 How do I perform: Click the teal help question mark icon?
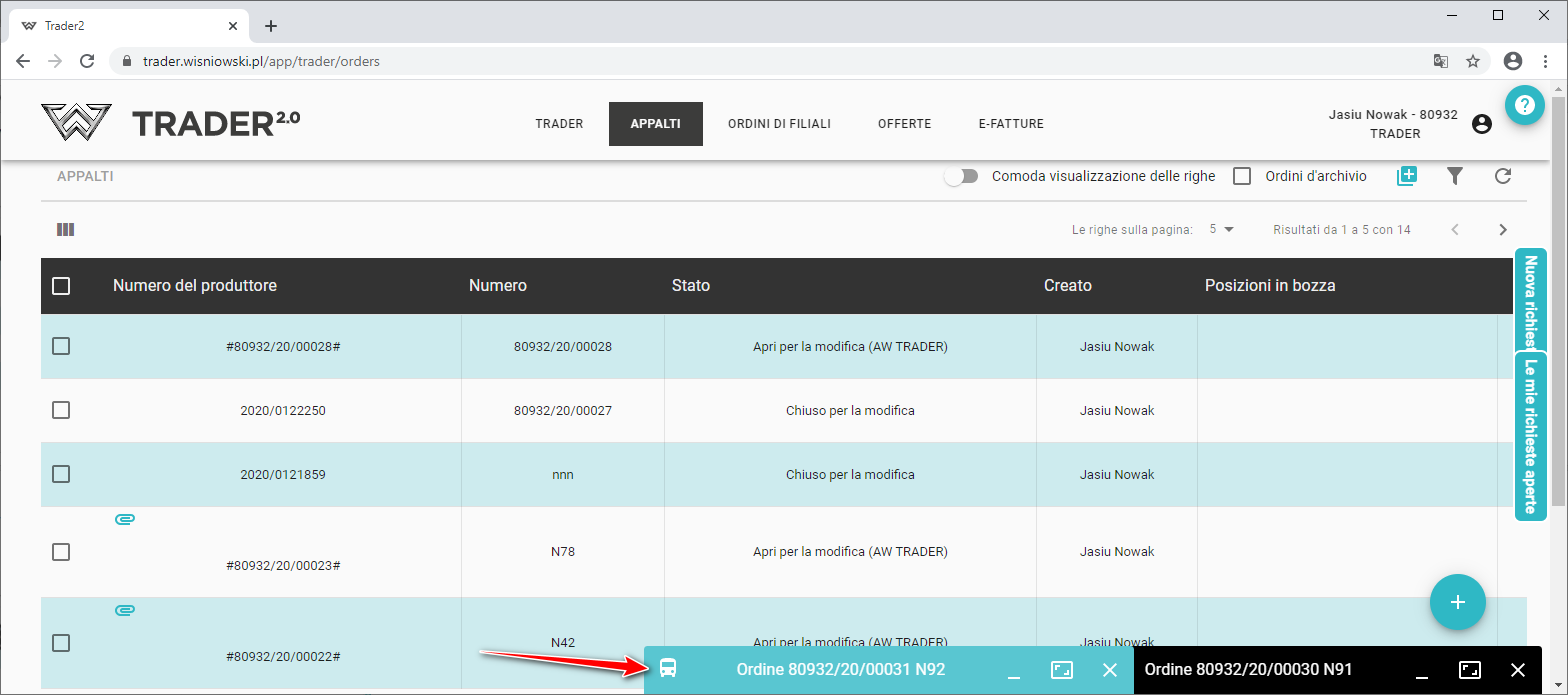click(1524, 105)
